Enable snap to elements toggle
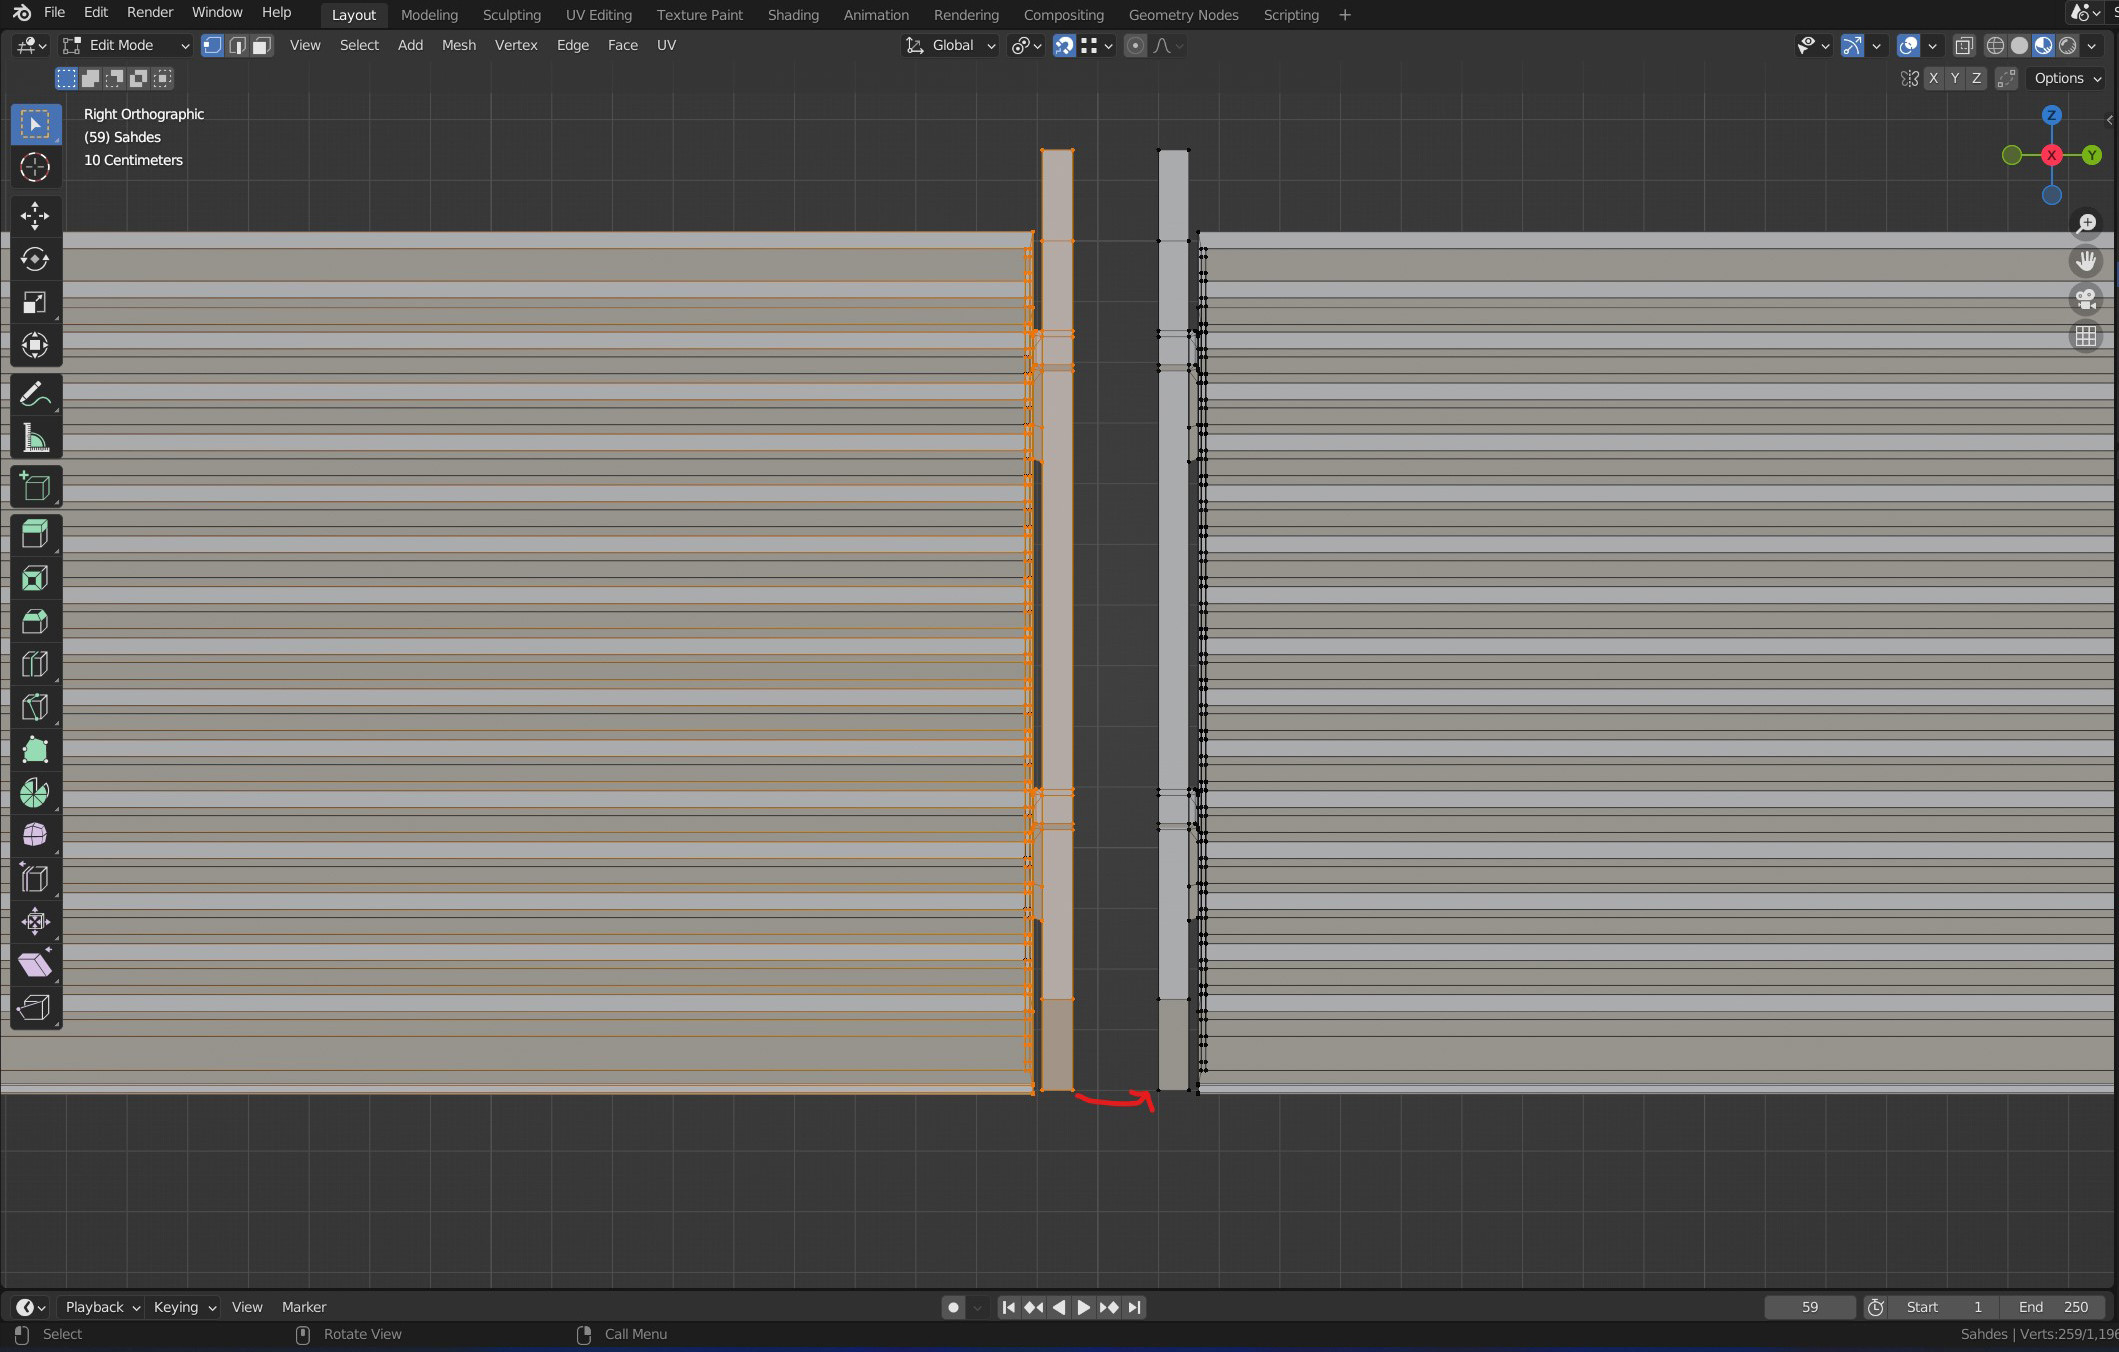Image resolution: width=2119 pixels, height=1352 pixels. 1064,43
